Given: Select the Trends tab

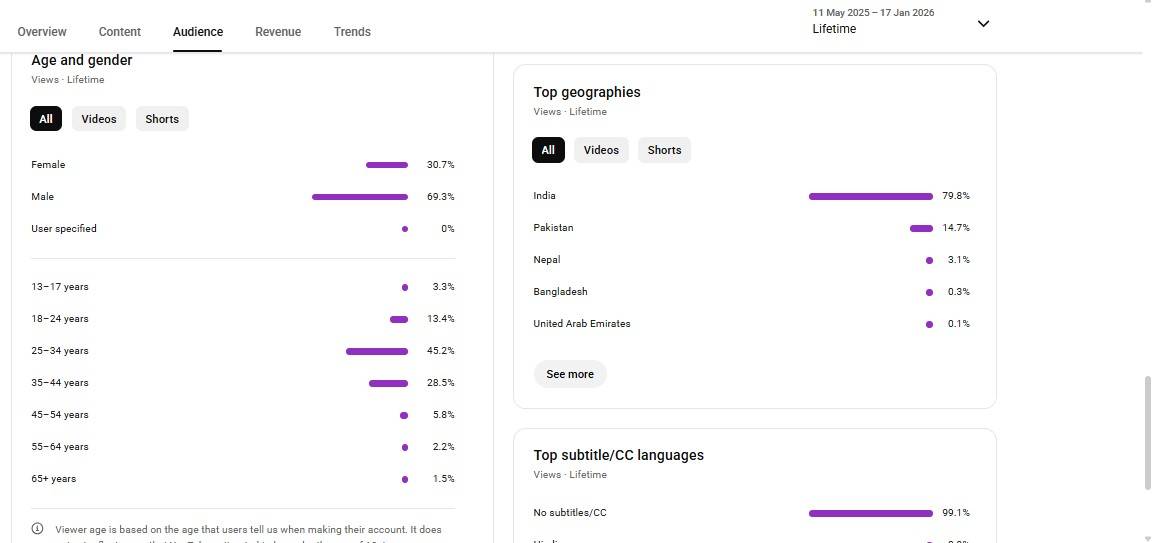Looking at the screenshot, I should click(x=352, y=32).
